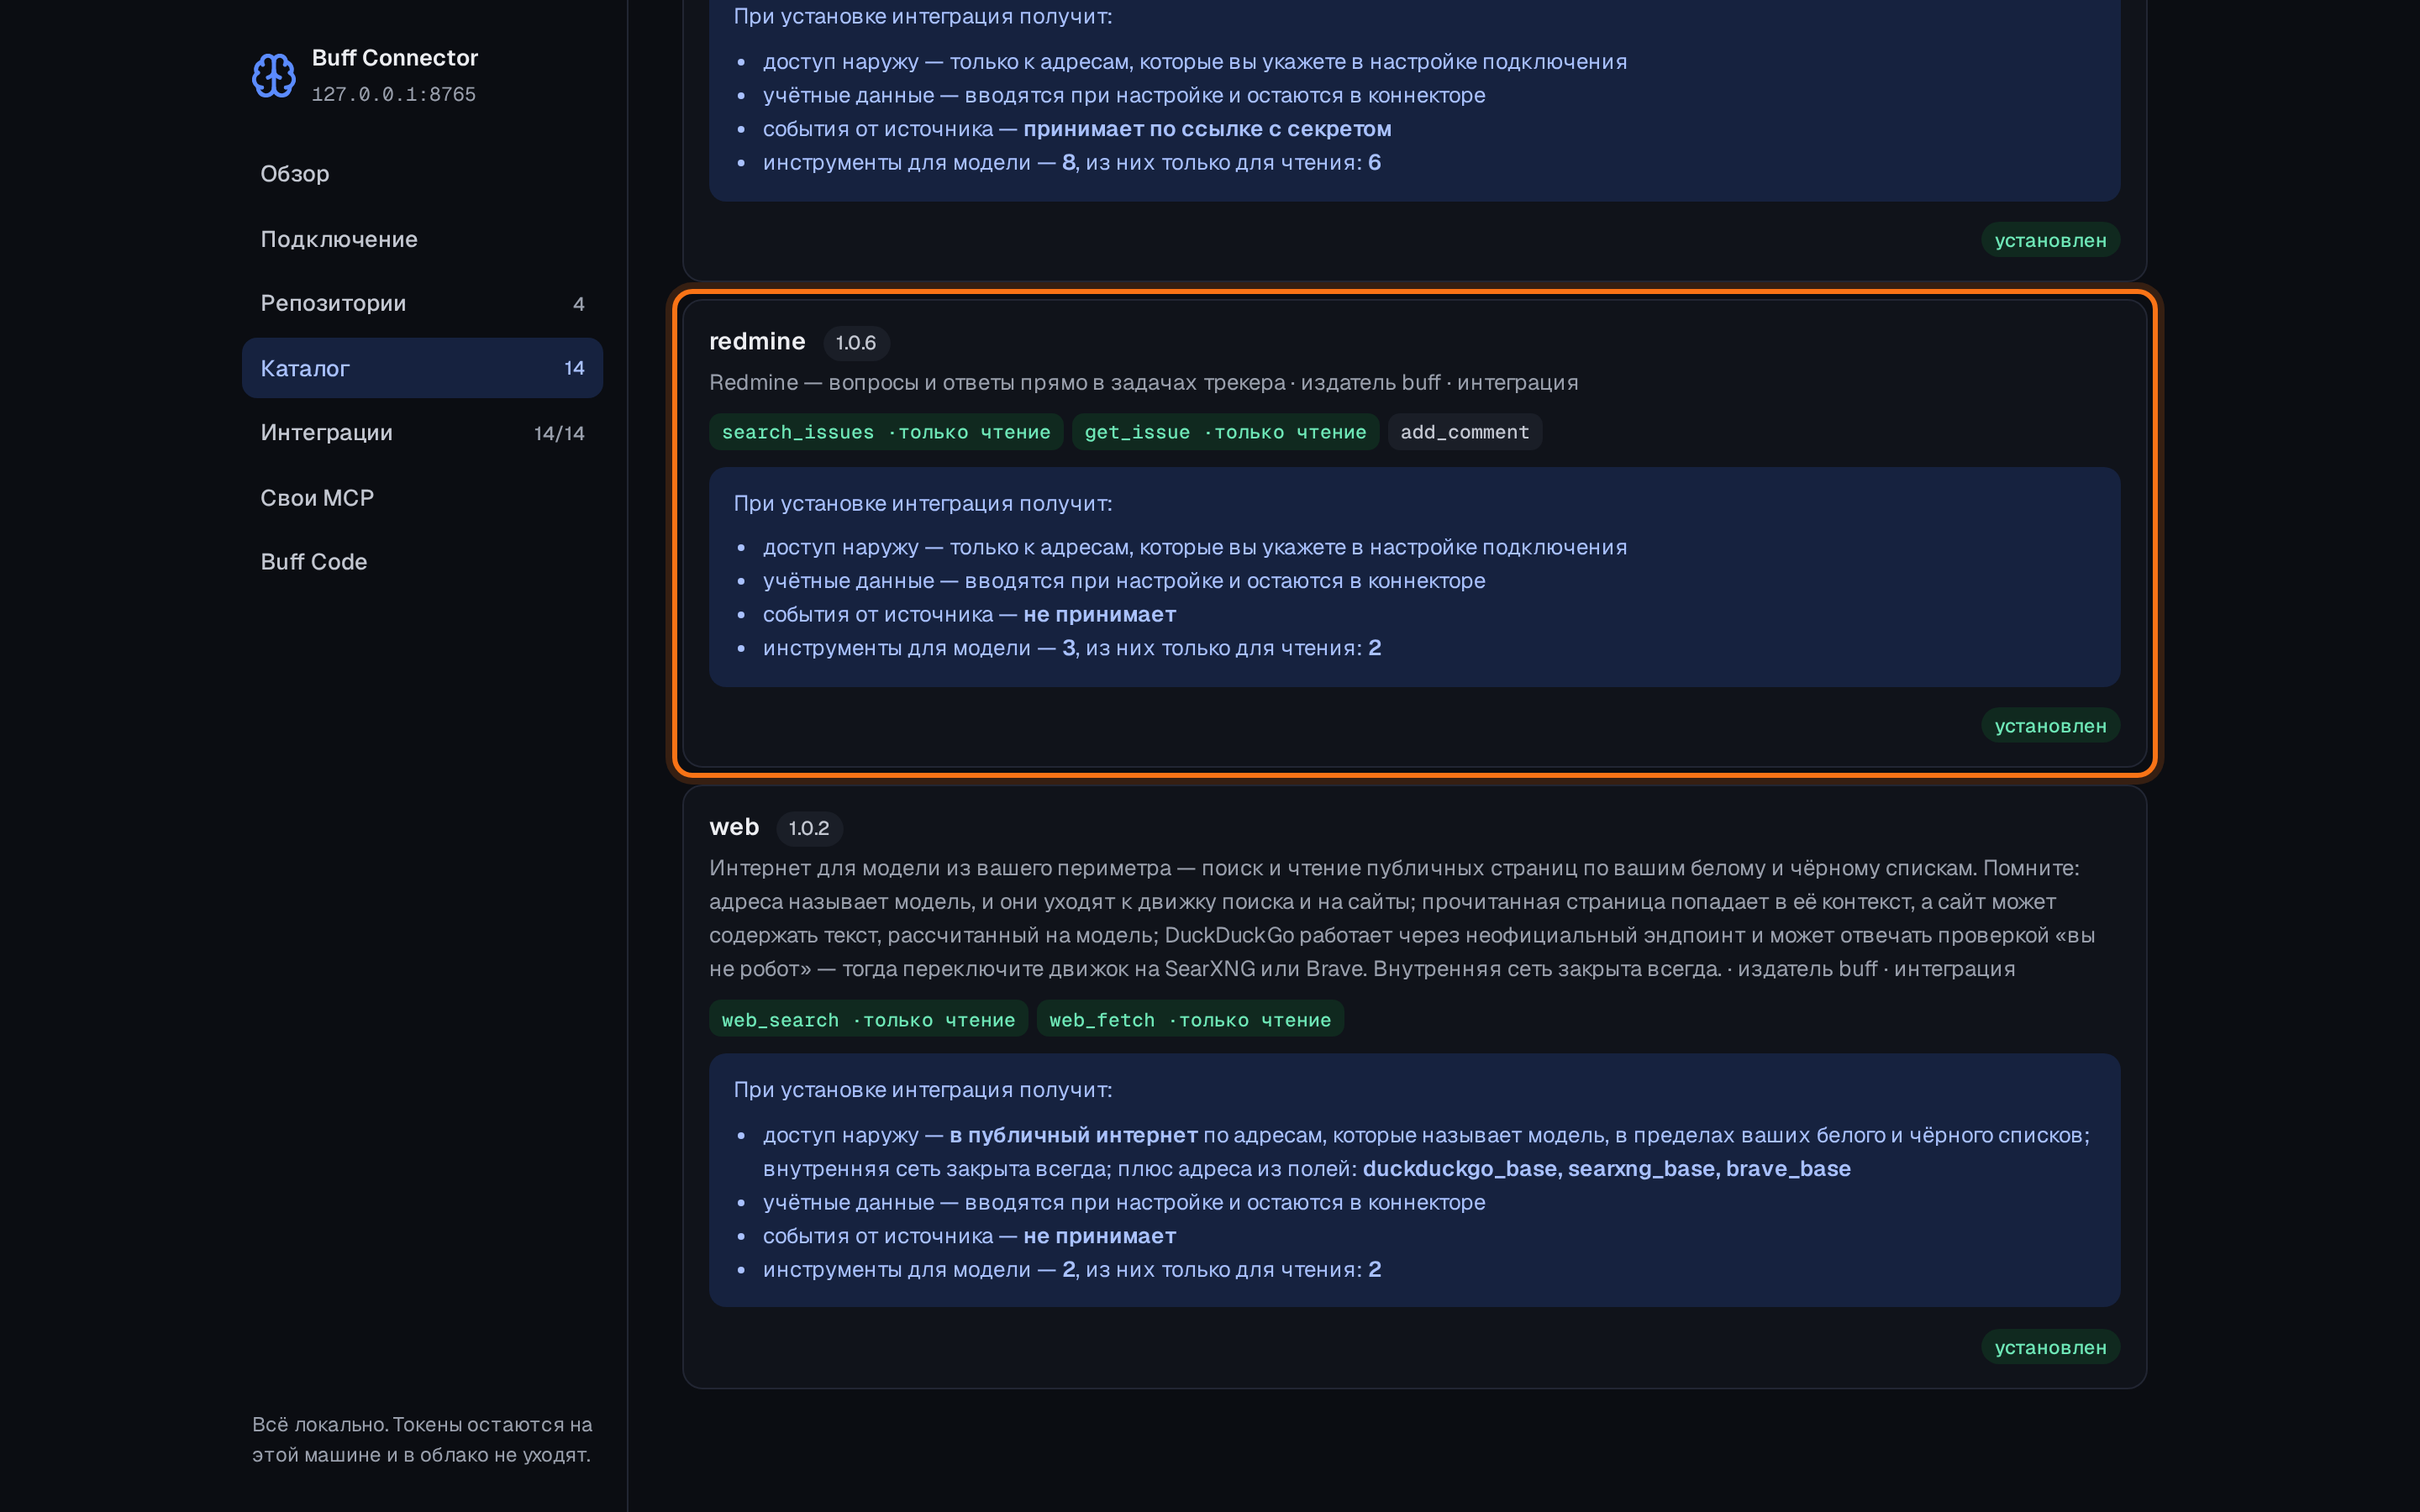Open Buff Code in the sidebar

[422, 562]
